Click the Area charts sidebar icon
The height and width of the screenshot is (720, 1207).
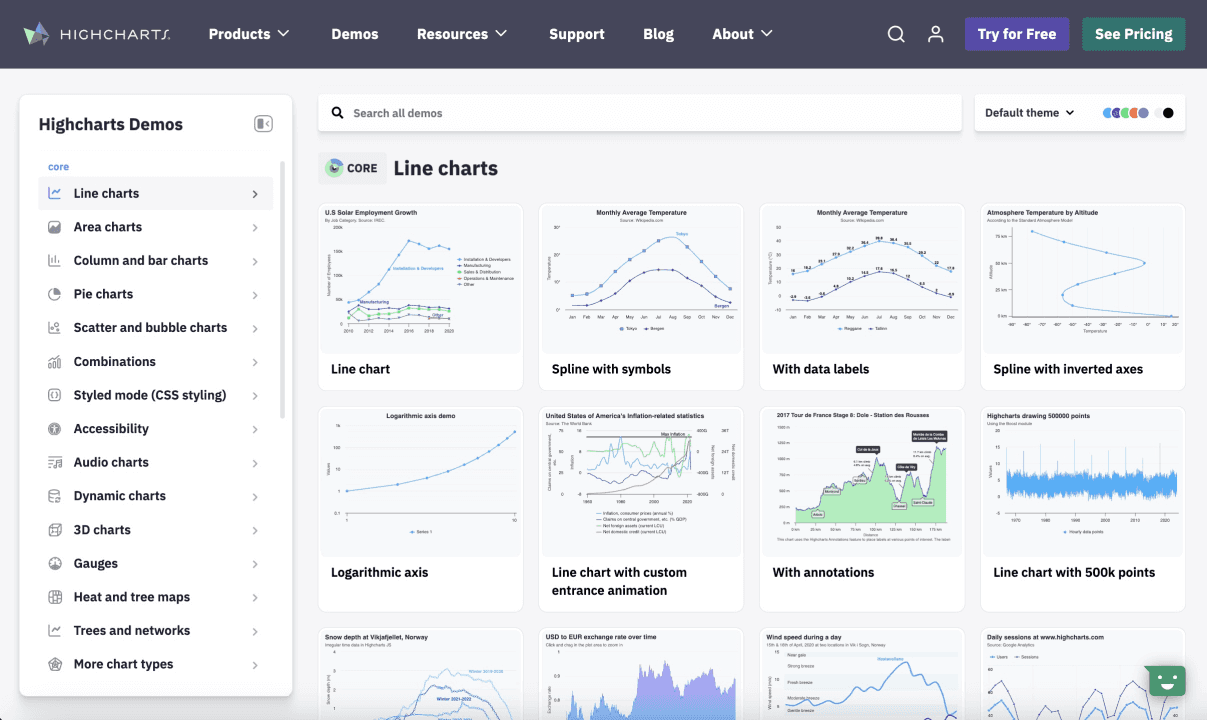55,227
